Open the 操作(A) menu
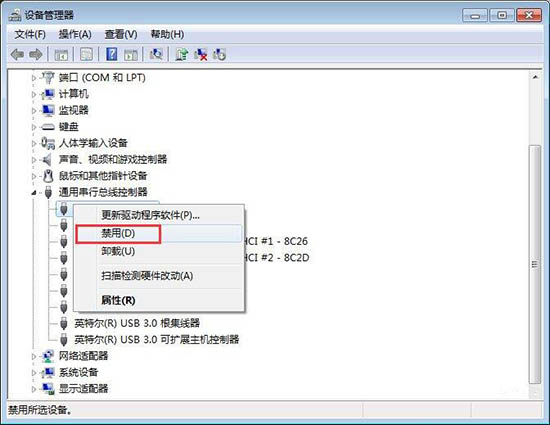 click(75, 34)
